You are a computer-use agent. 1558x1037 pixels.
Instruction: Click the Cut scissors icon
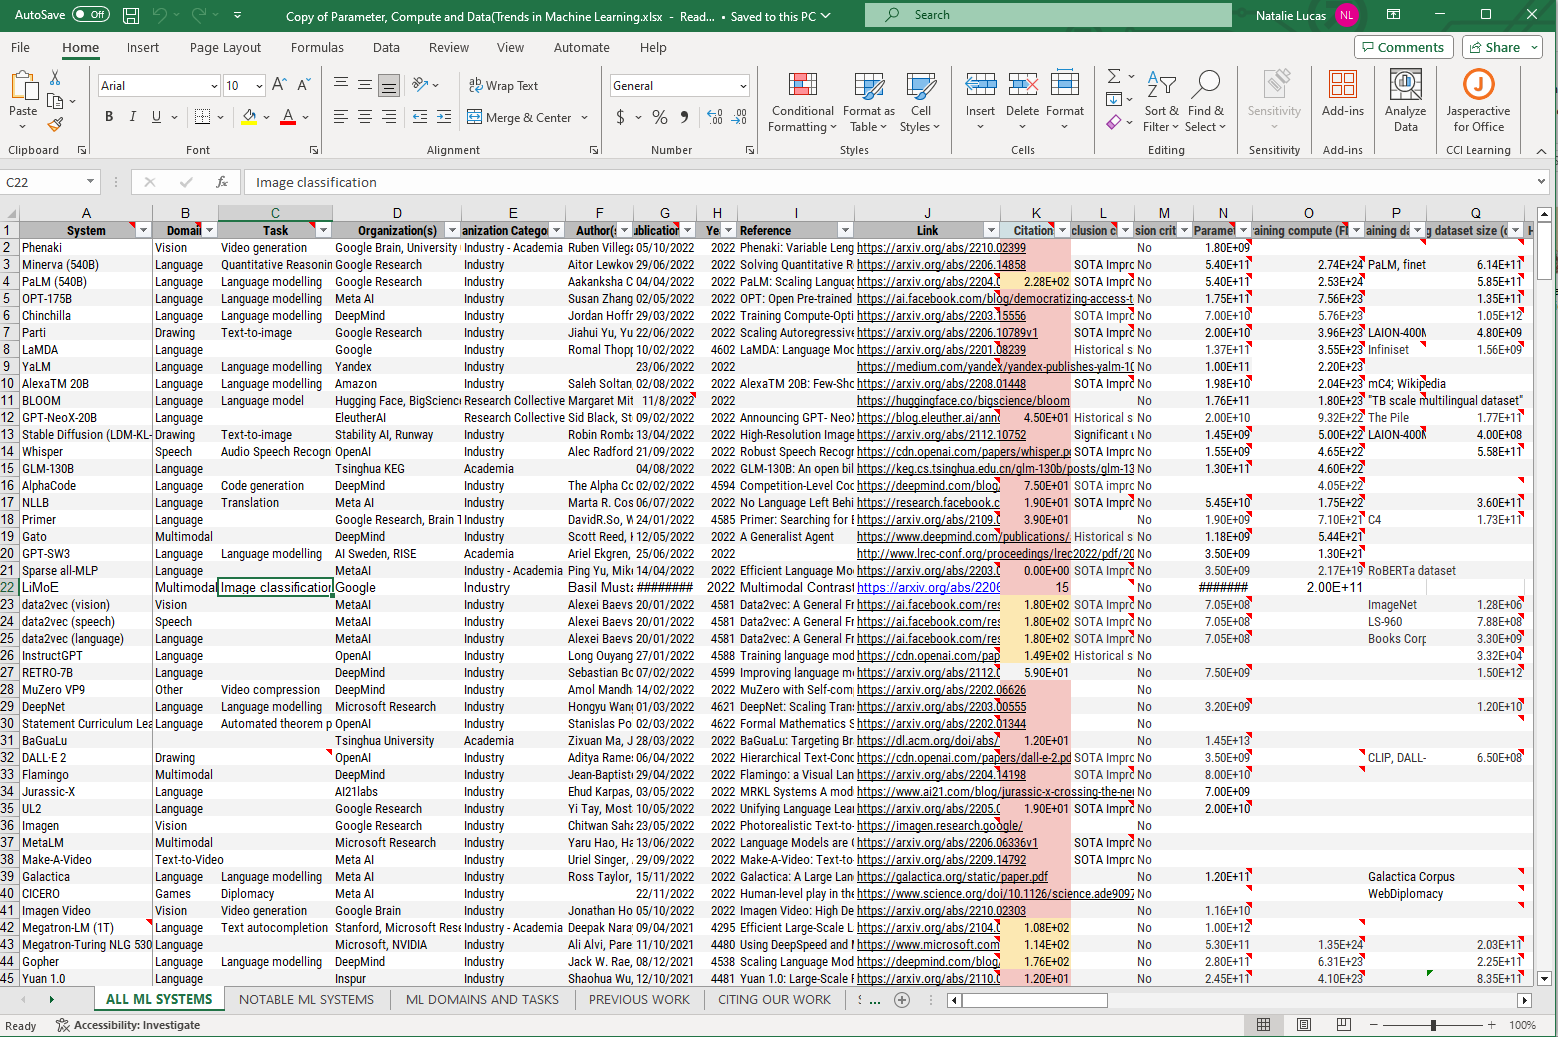[x=55, y=78]
